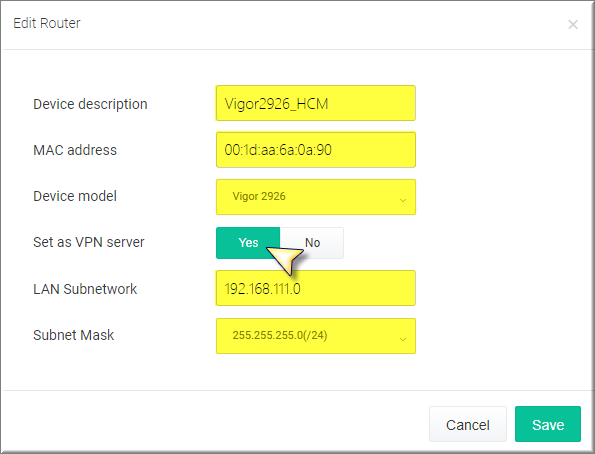Switch Set as VPN server to No
The image size is (595, 454).
(x=312, y=243)
